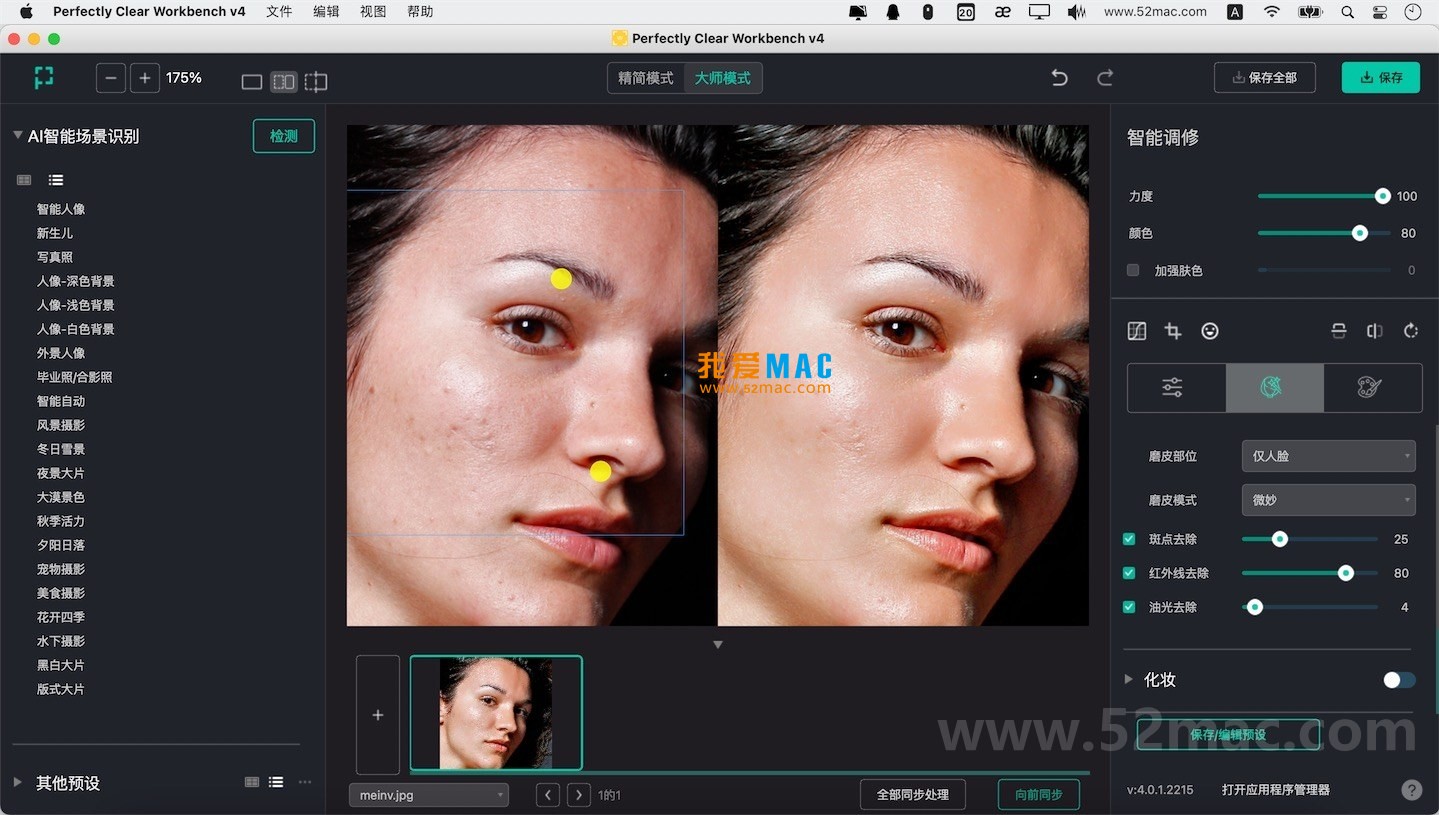Open macOS Control Center icon

(1380, 12)
